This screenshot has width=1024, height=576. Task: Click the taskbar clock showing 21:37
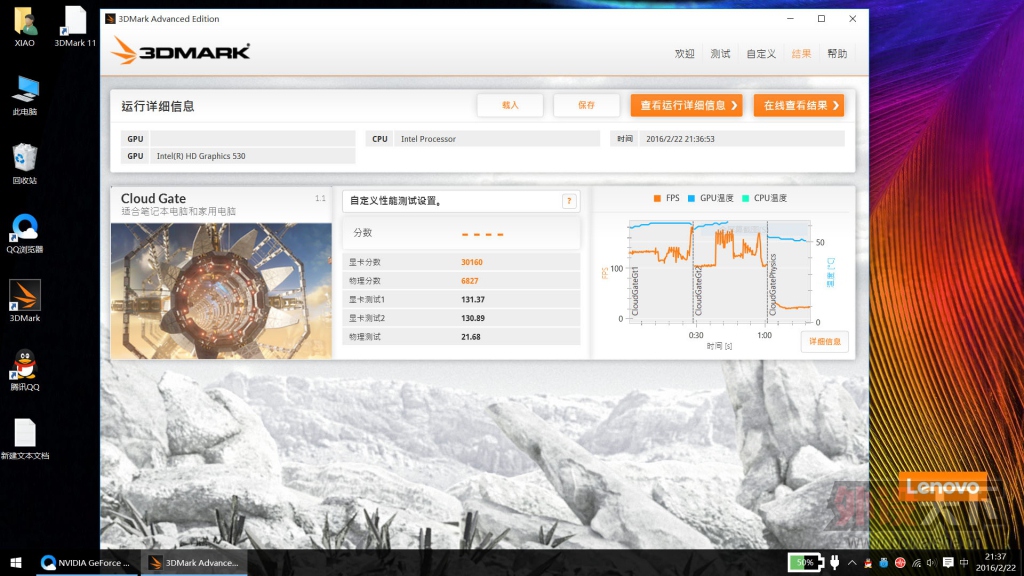995,562
